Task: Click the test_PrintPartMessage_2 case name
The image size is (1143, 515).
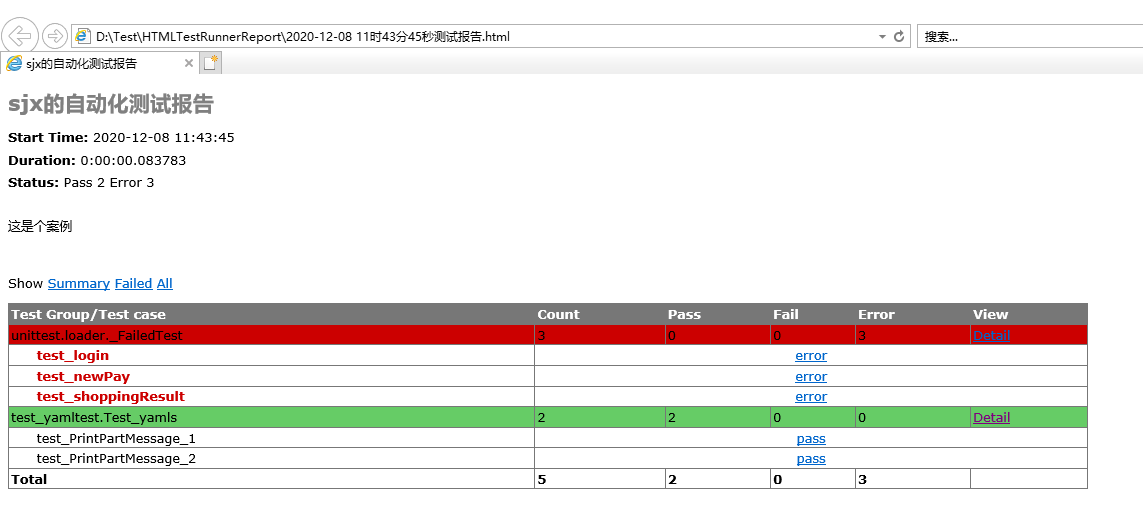Action: (x=116, y=459)
